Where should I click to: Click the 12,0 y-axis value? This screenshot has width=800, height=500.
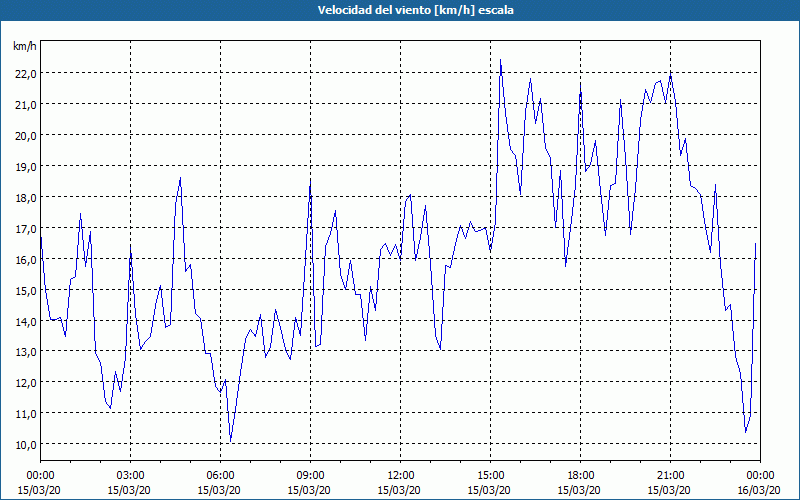pos(27,383)
